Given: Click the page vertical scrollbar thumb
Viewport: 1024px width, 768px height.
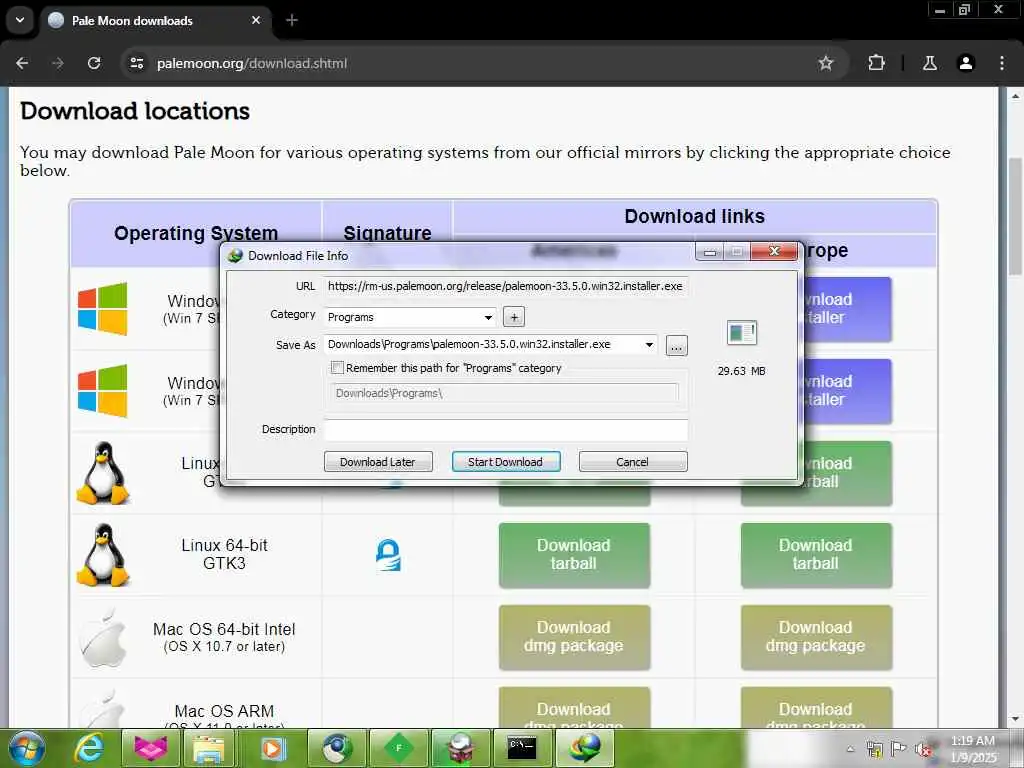Looking at the screenshot, I should (x=1015, y=216).
